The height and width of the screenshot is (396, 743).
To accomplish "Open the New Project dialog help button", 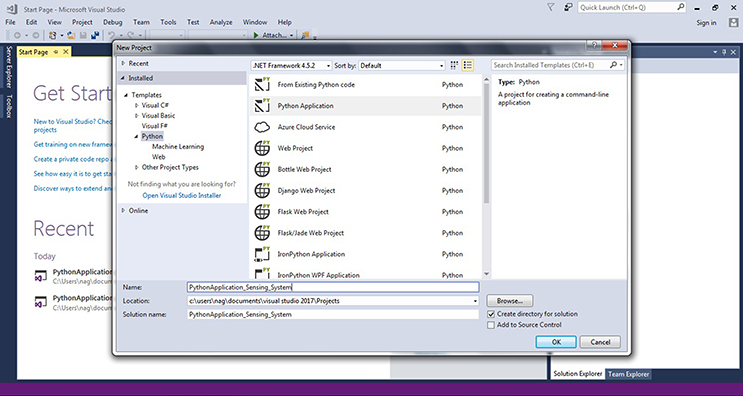I will [x=594, y=45].
